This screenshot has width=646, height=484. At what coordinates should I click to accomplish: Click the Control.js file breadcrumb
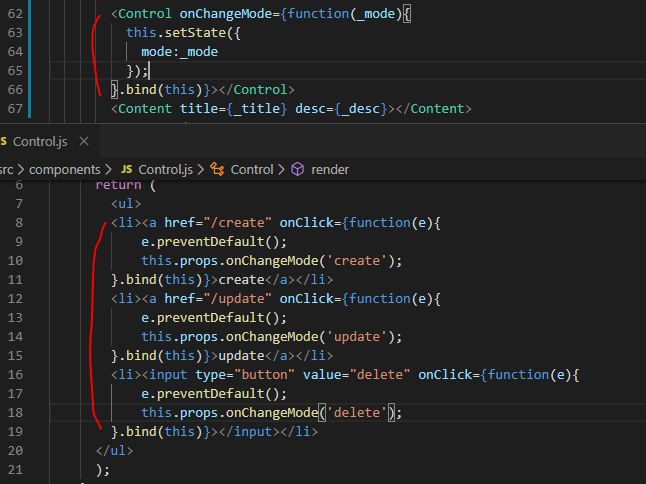click(x=165, y=169)
